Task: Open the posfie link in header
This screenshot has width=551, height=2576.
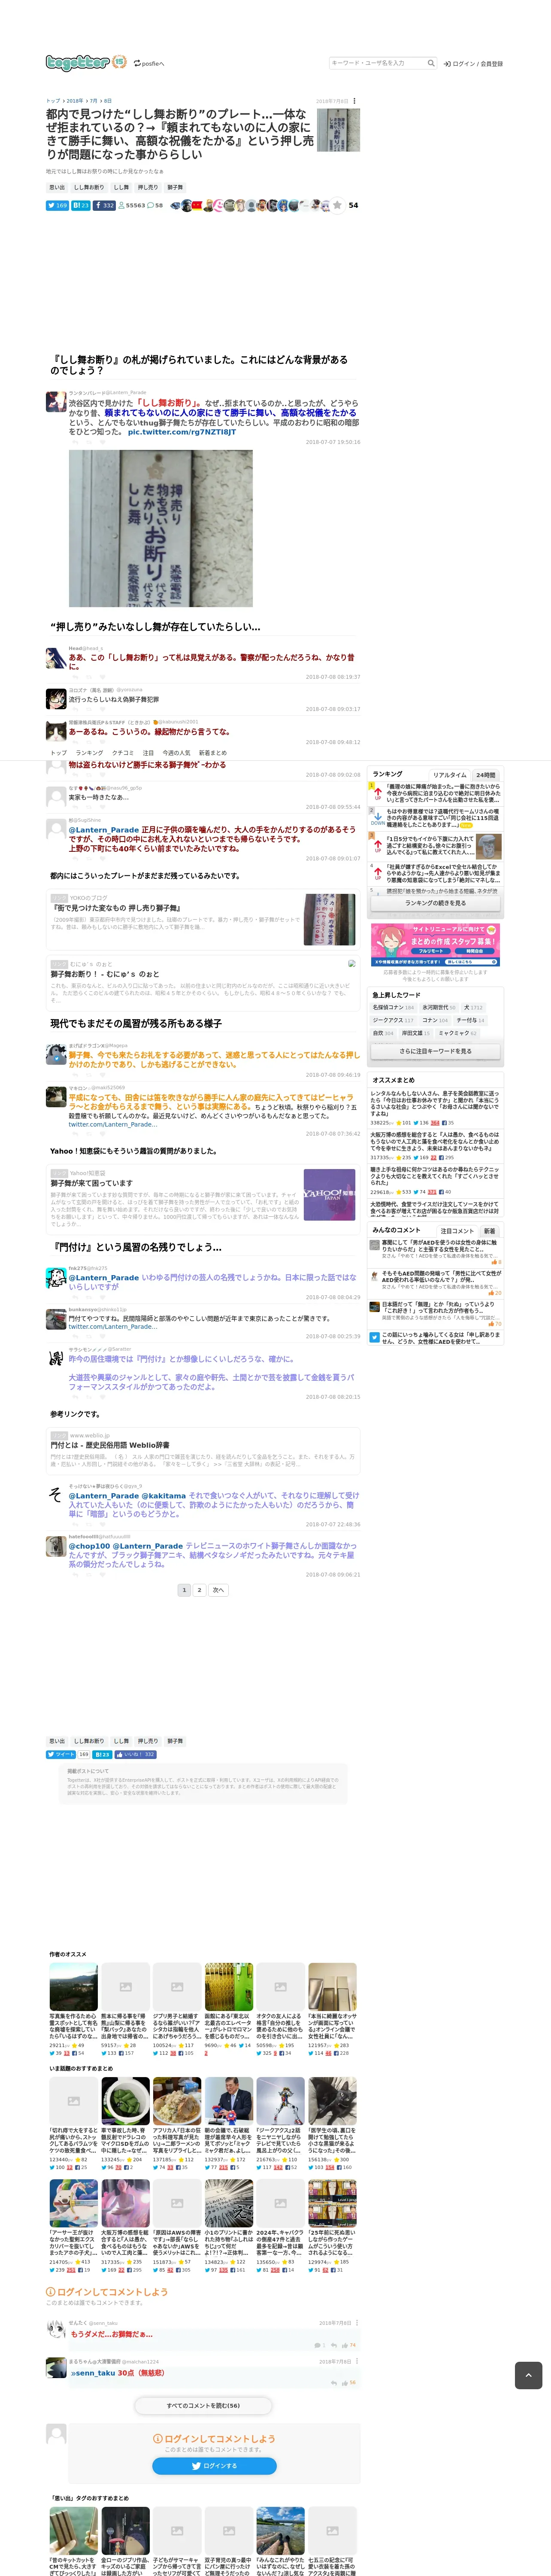Action: point(149,63)
